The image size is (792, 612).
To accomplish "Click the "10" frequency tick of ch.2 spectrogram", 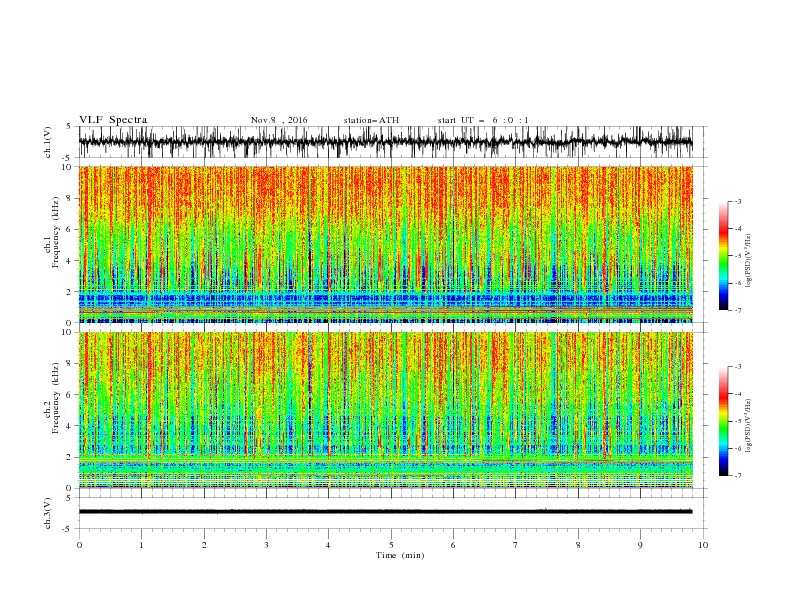I will (x=67, y=332).
